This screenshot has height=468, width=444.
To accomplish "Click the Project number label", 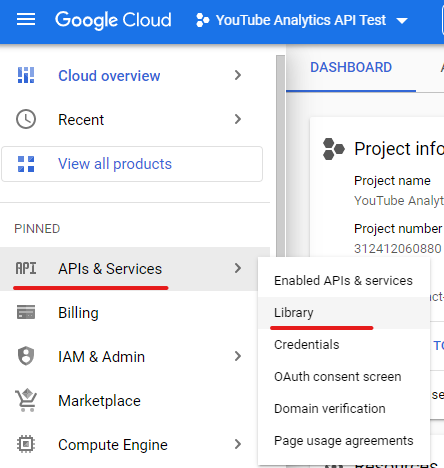I will pyautogui.click(x=398, y=229).
